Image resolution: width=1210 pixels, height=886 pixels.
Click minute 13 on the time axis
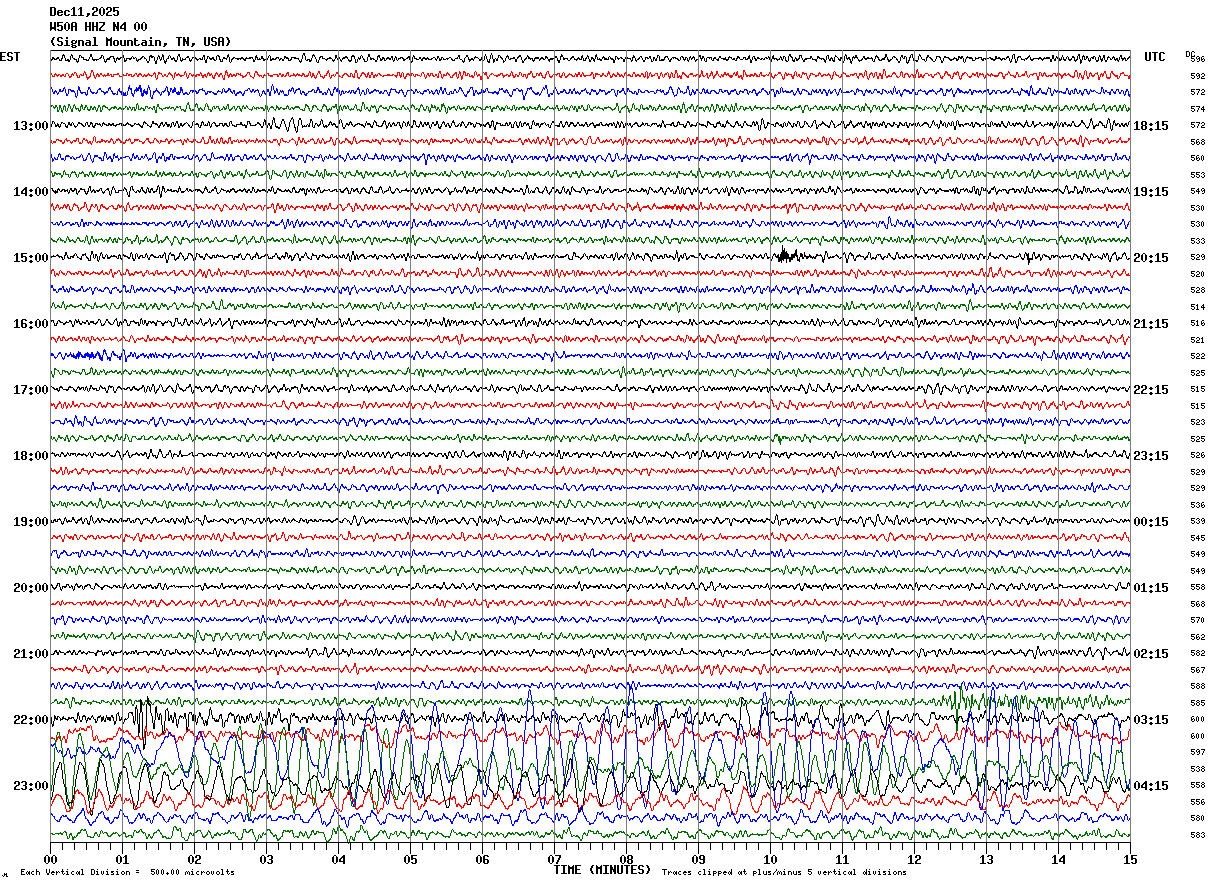point(986,859)
